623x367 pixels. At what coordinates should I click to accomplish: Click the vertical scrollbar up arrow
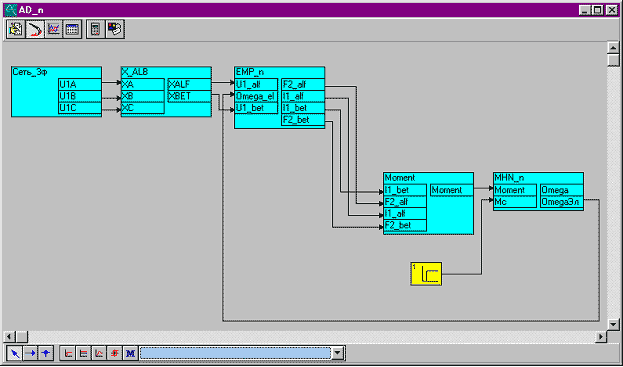(x=613, y=48)
